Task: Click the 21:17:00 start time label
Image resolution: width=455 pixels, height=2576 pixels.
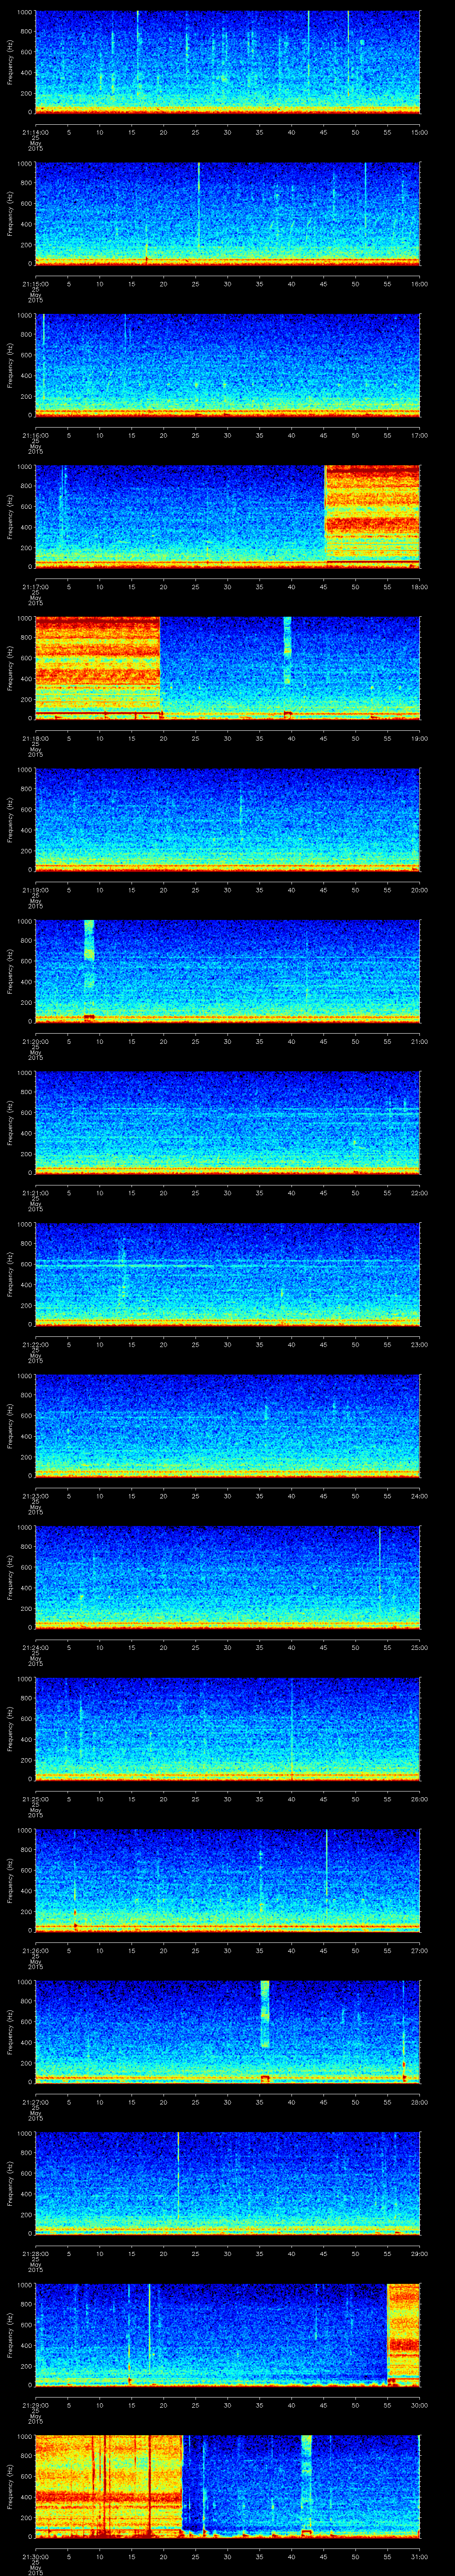Action: tap(35, 587)
